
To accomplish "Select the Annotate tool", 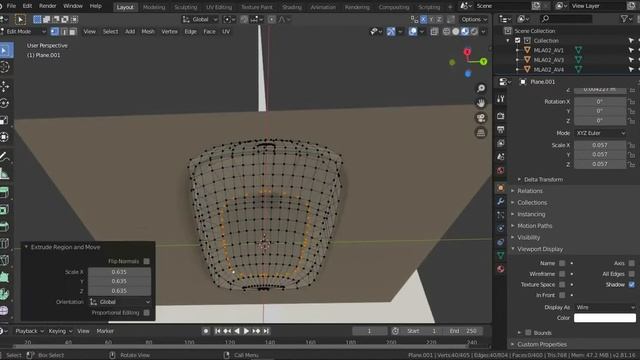I will coord(5,156).
